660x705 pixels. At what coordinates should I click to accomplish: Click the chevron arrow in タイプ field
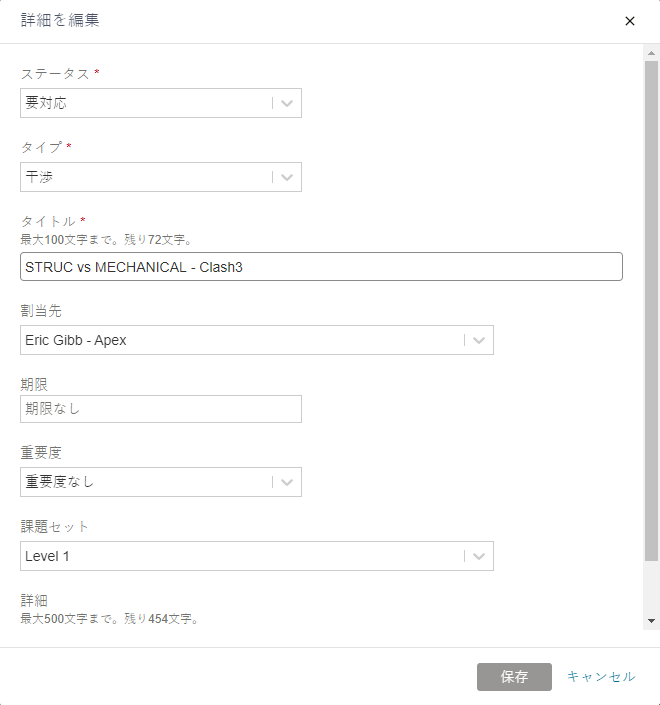point(287,177)
